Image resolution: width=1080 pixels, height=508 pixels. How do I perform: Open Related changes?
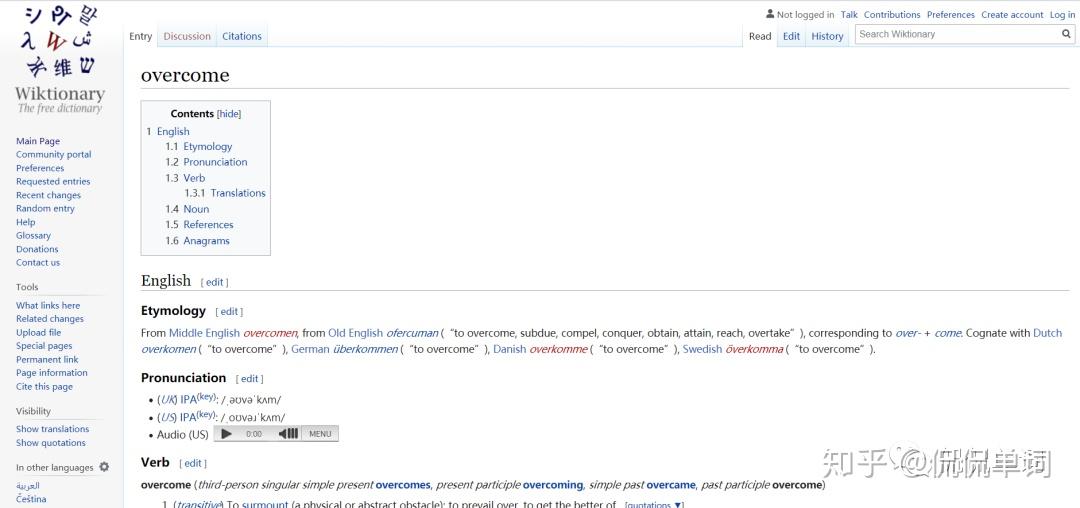tap(50, 319)
